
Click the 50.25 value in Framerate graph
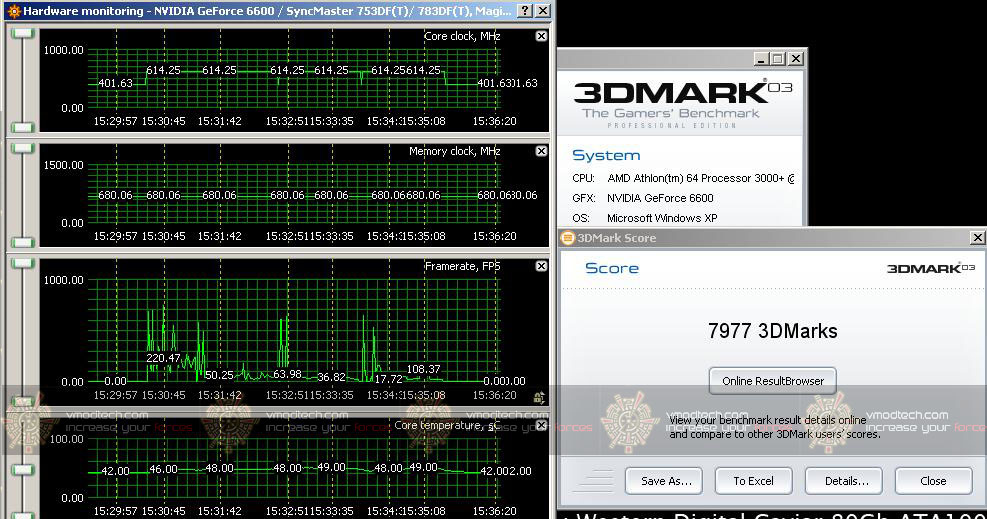219,375
